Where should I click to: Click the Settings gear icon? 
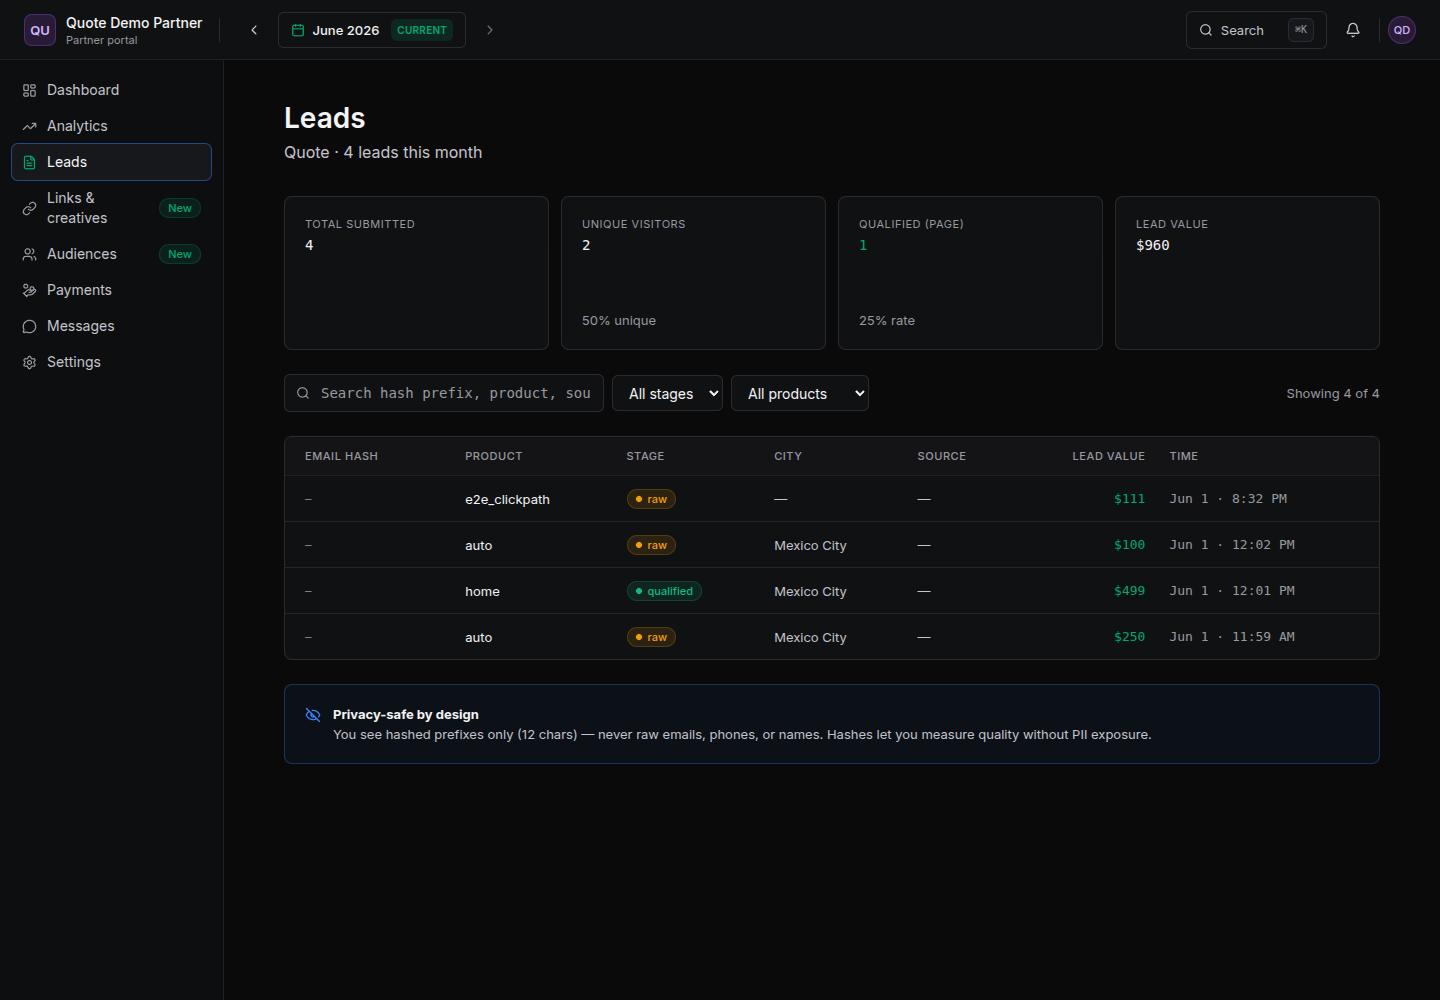pos(29,362)
